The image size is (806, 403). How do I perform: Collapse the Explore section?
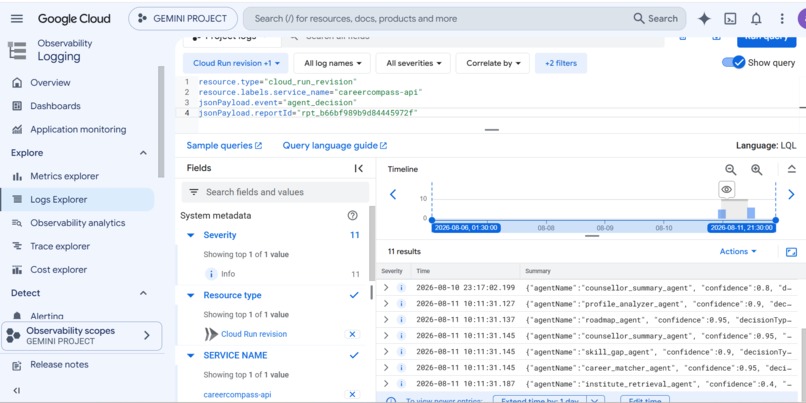(143, 153)
